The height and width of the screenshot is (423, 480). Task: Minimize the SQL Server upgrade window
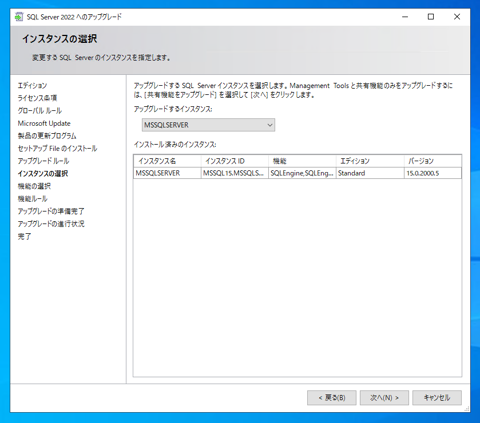pos(405,17)
